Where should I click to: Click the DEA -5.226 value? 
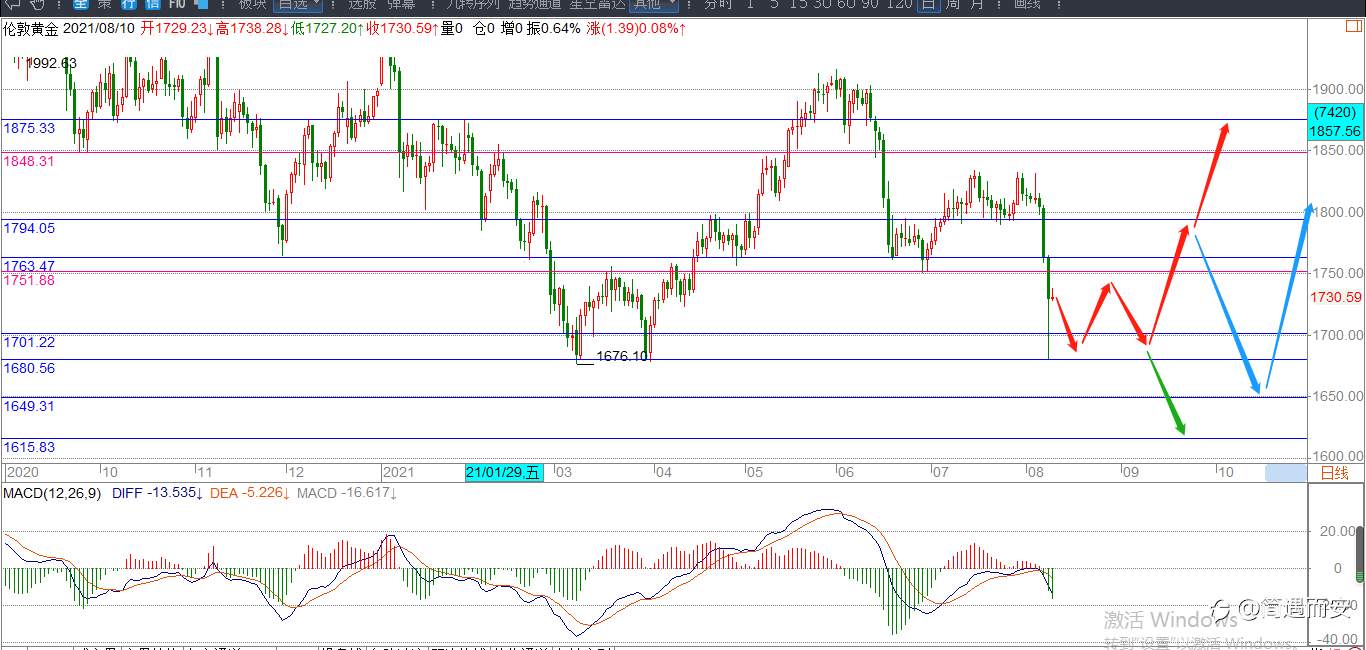[250, 493]
